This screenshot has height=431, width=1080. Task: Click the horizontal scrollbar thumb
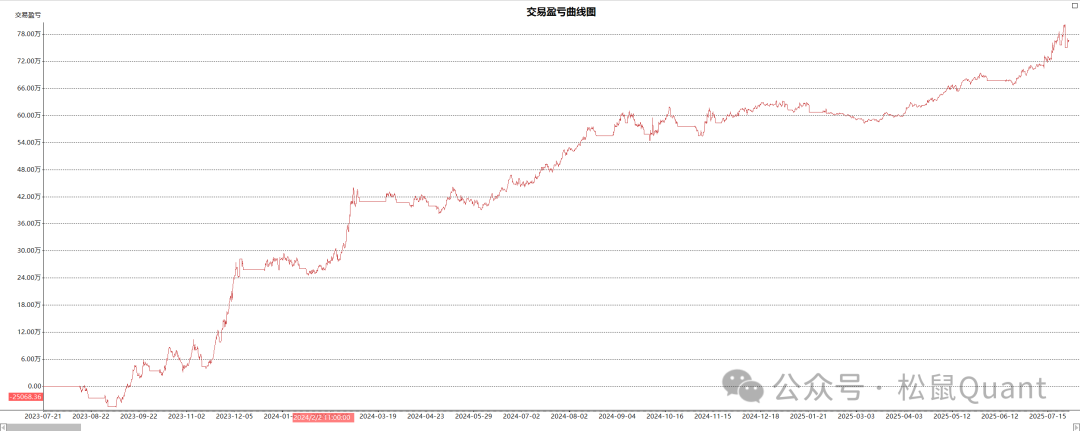click(x=45, y=427)
